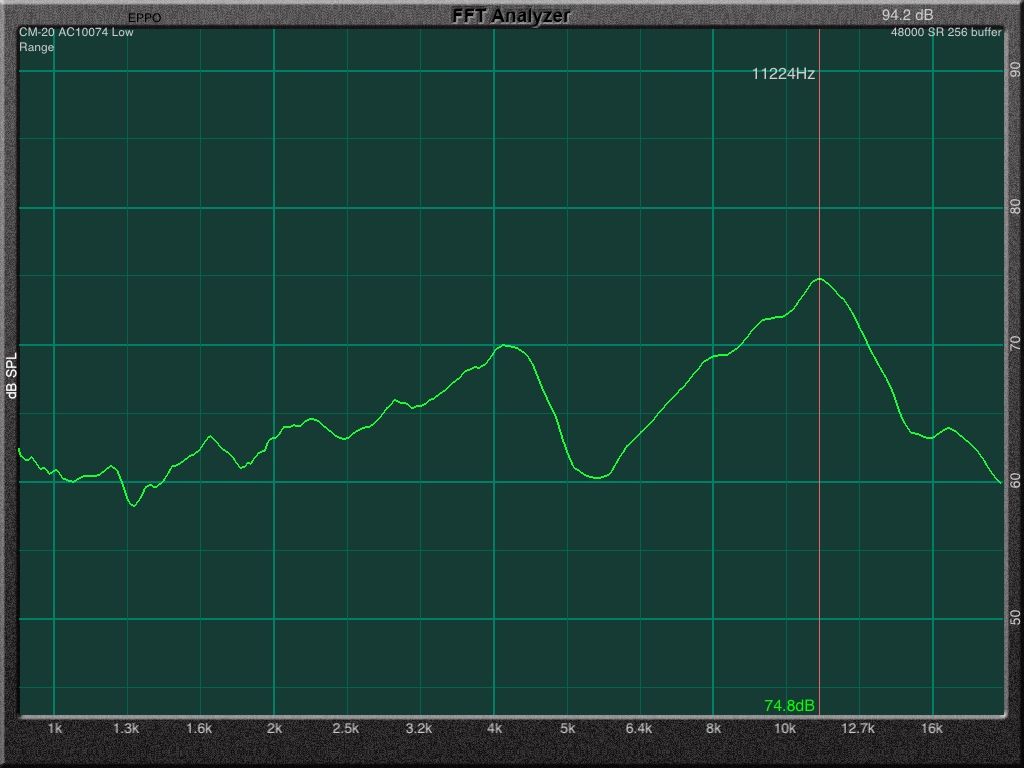The height and width of the screenshot is (768, 1024).
Task: Click the FFT Analyzer title
Action: pos(511,16)
